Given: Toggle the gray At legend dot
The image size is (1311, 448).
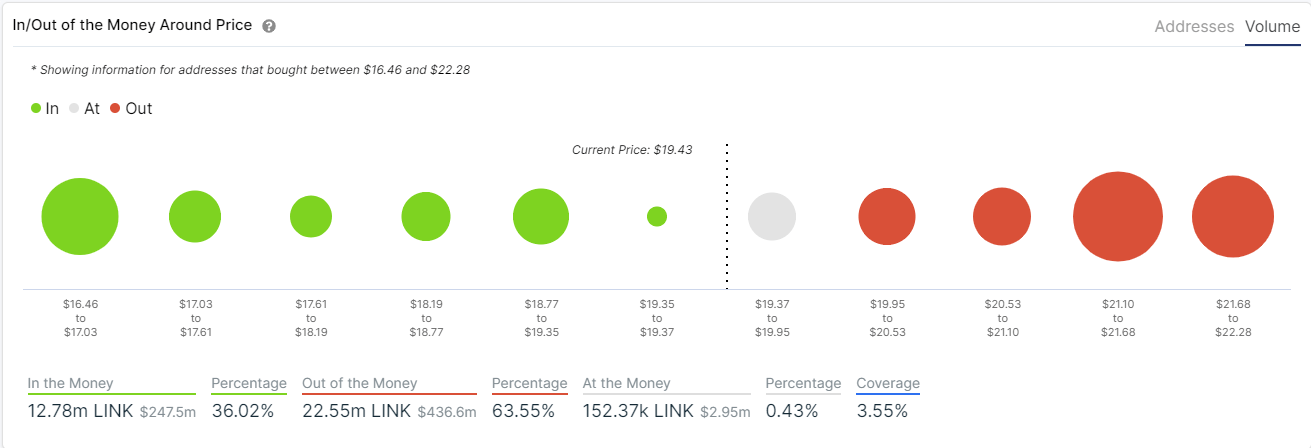Looking at the screenshot, I should pos(74,109).
